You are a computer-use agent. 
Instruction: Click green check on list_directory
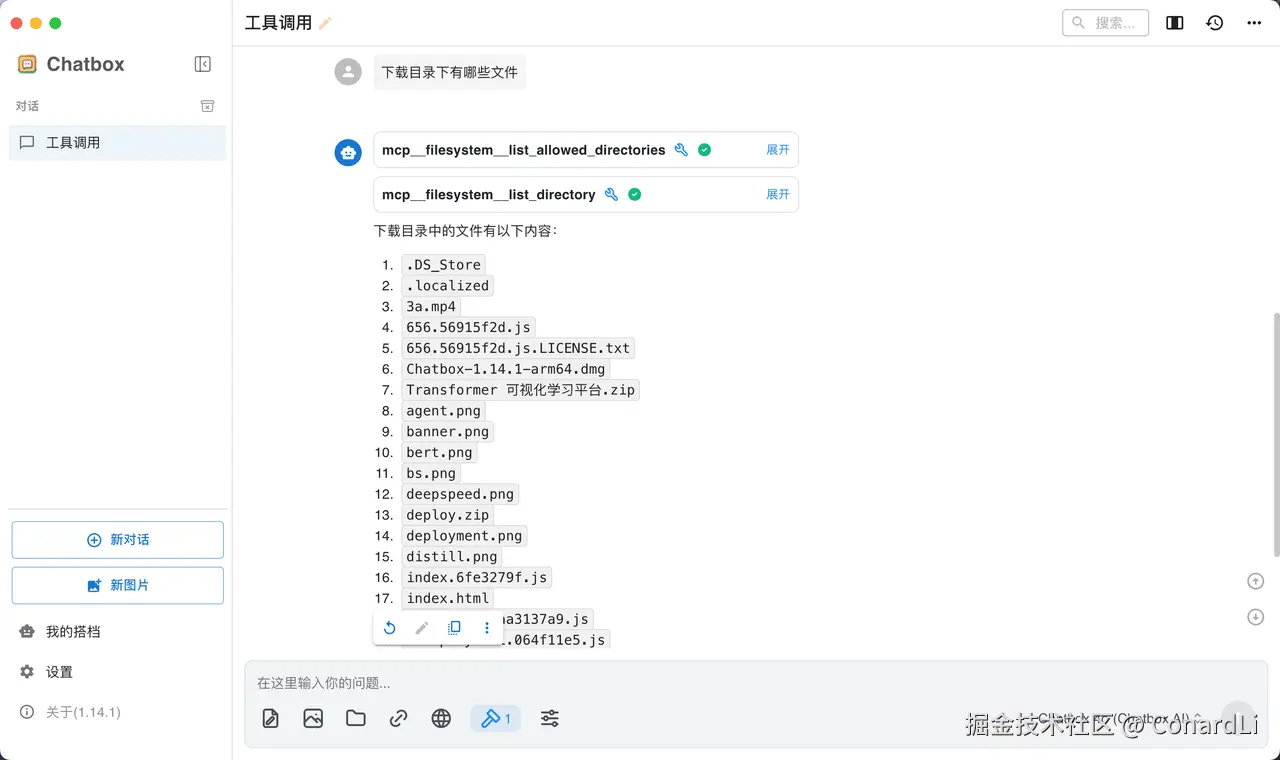tap(634, 194)
